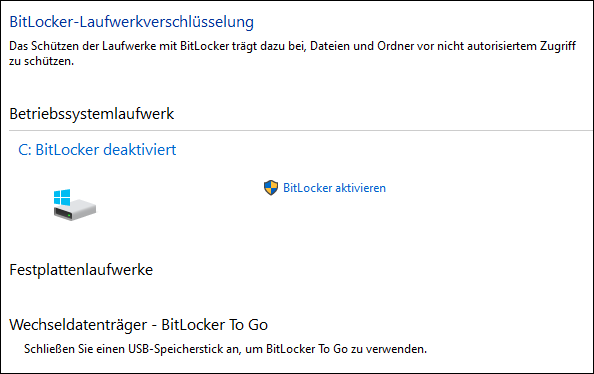Click the description paragraph about protecting drives
The image size is (594, 374).
pyautogui.click(x=292, y=53)
